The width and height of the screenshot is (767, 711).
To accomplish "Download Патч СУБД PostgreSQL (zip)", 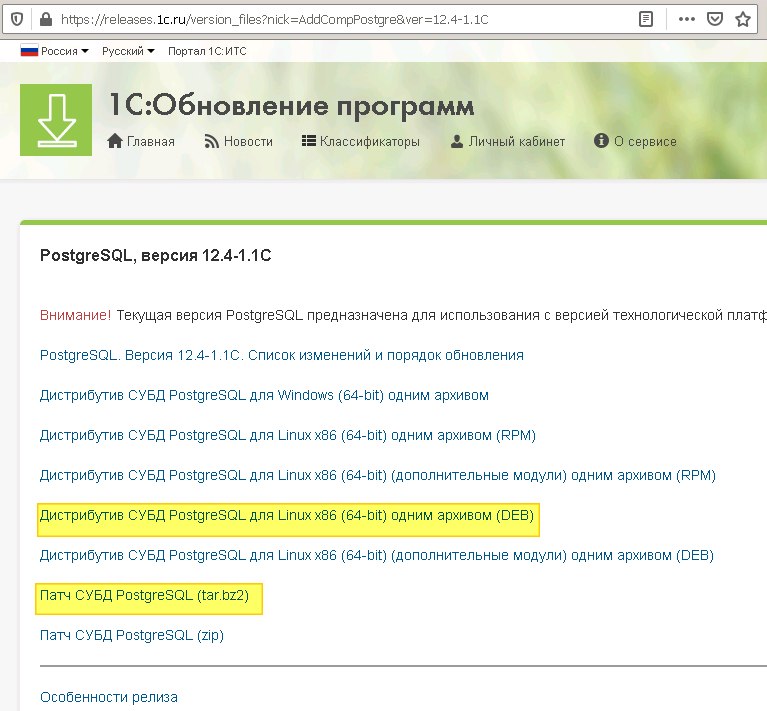I will tap(132, 636).
